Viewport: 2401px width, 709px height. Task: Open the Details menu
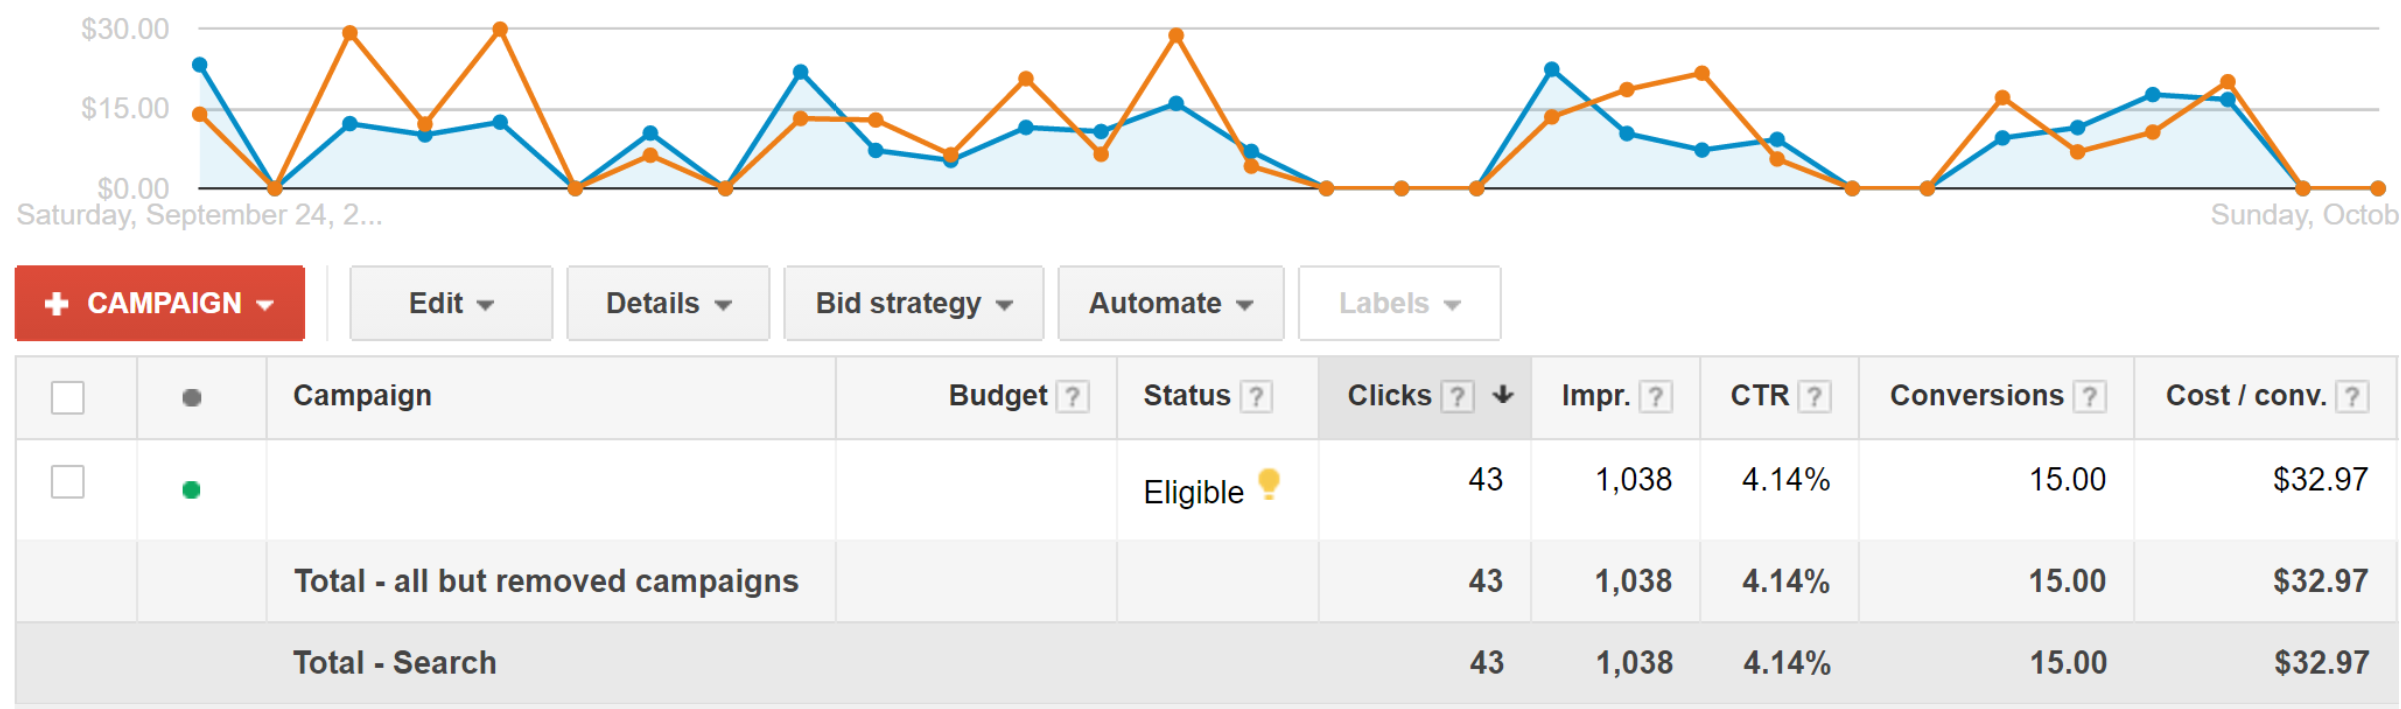668,303
